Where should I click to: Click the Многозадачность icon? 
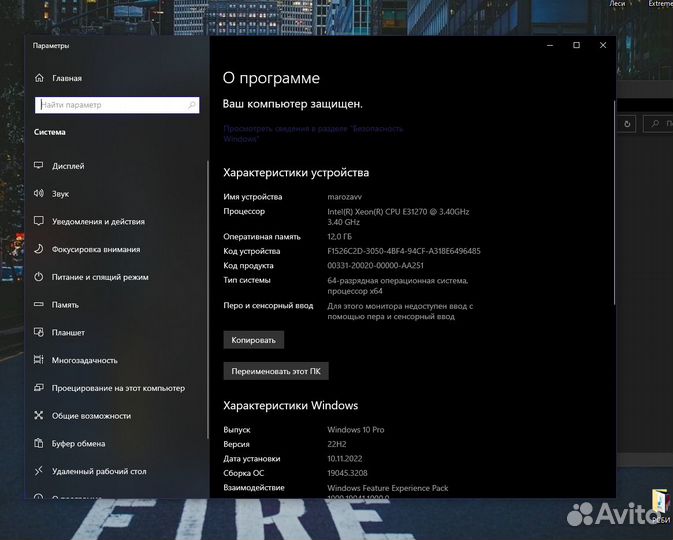39,360
